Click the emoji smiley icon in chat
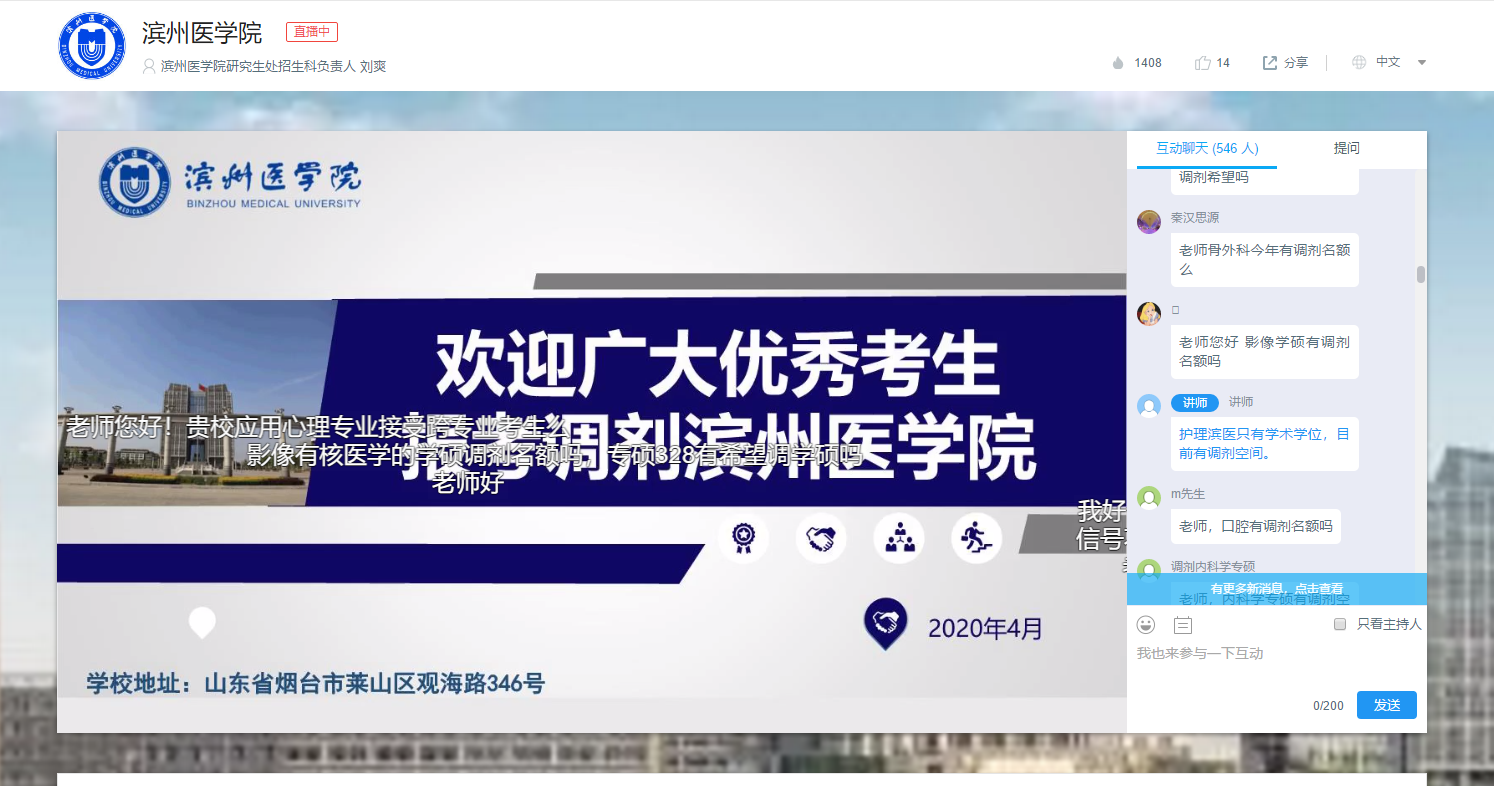This screenshot has width=1494, height=786. coord(1146,625)
